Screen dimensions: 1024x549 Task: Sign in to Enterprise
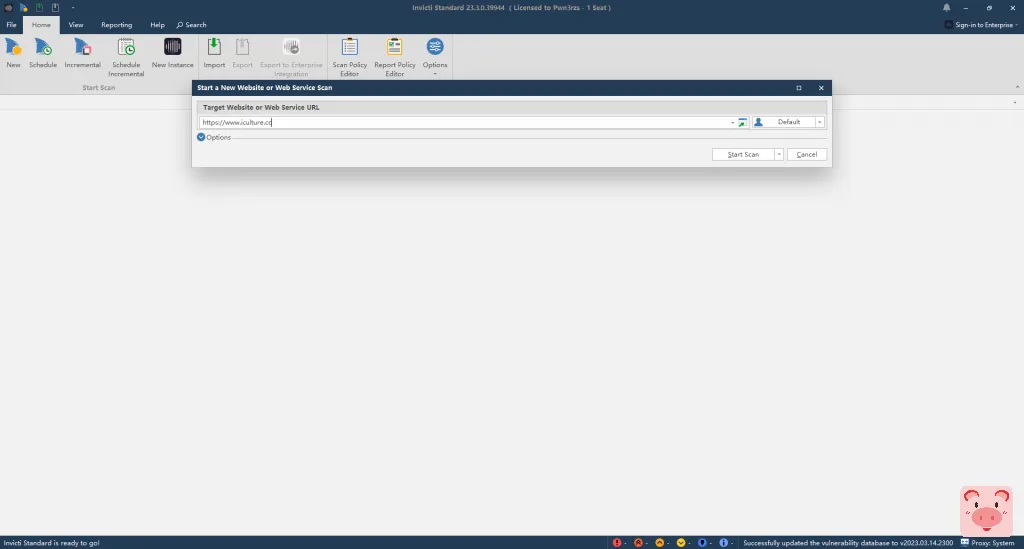tap(982, 25)
